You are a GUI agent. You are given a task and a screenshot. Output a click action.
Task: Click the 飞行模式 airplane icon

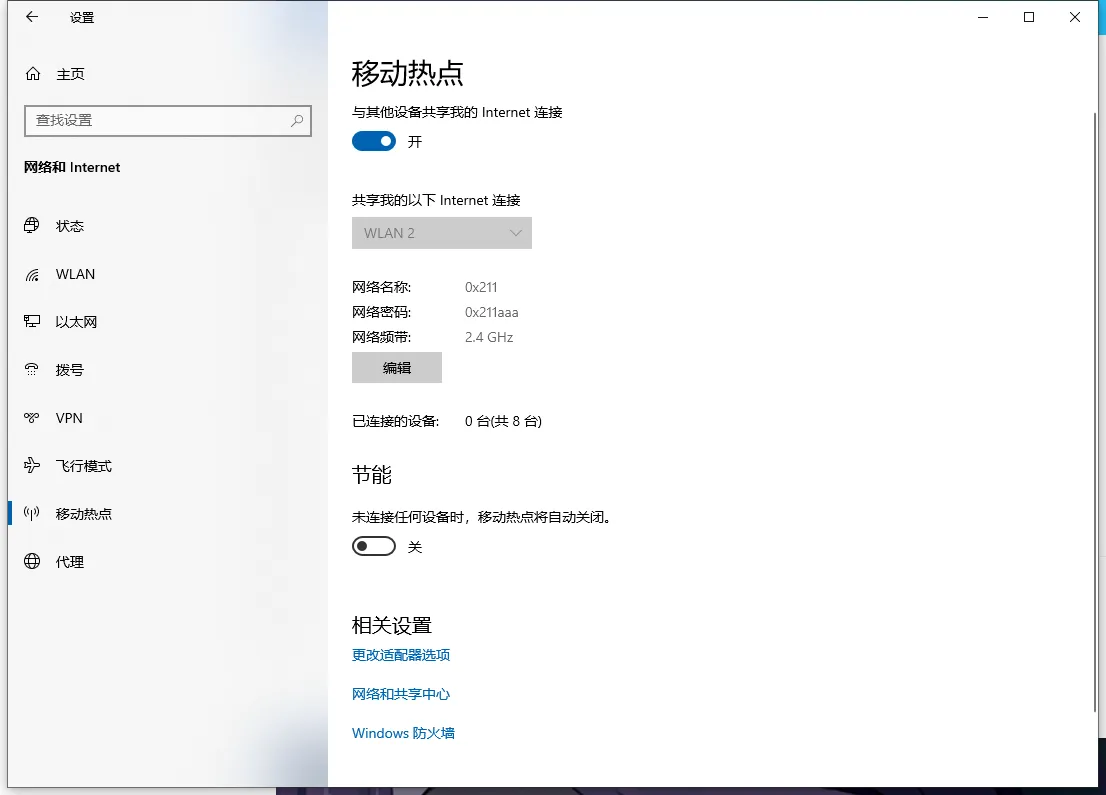tap(33, 466)
